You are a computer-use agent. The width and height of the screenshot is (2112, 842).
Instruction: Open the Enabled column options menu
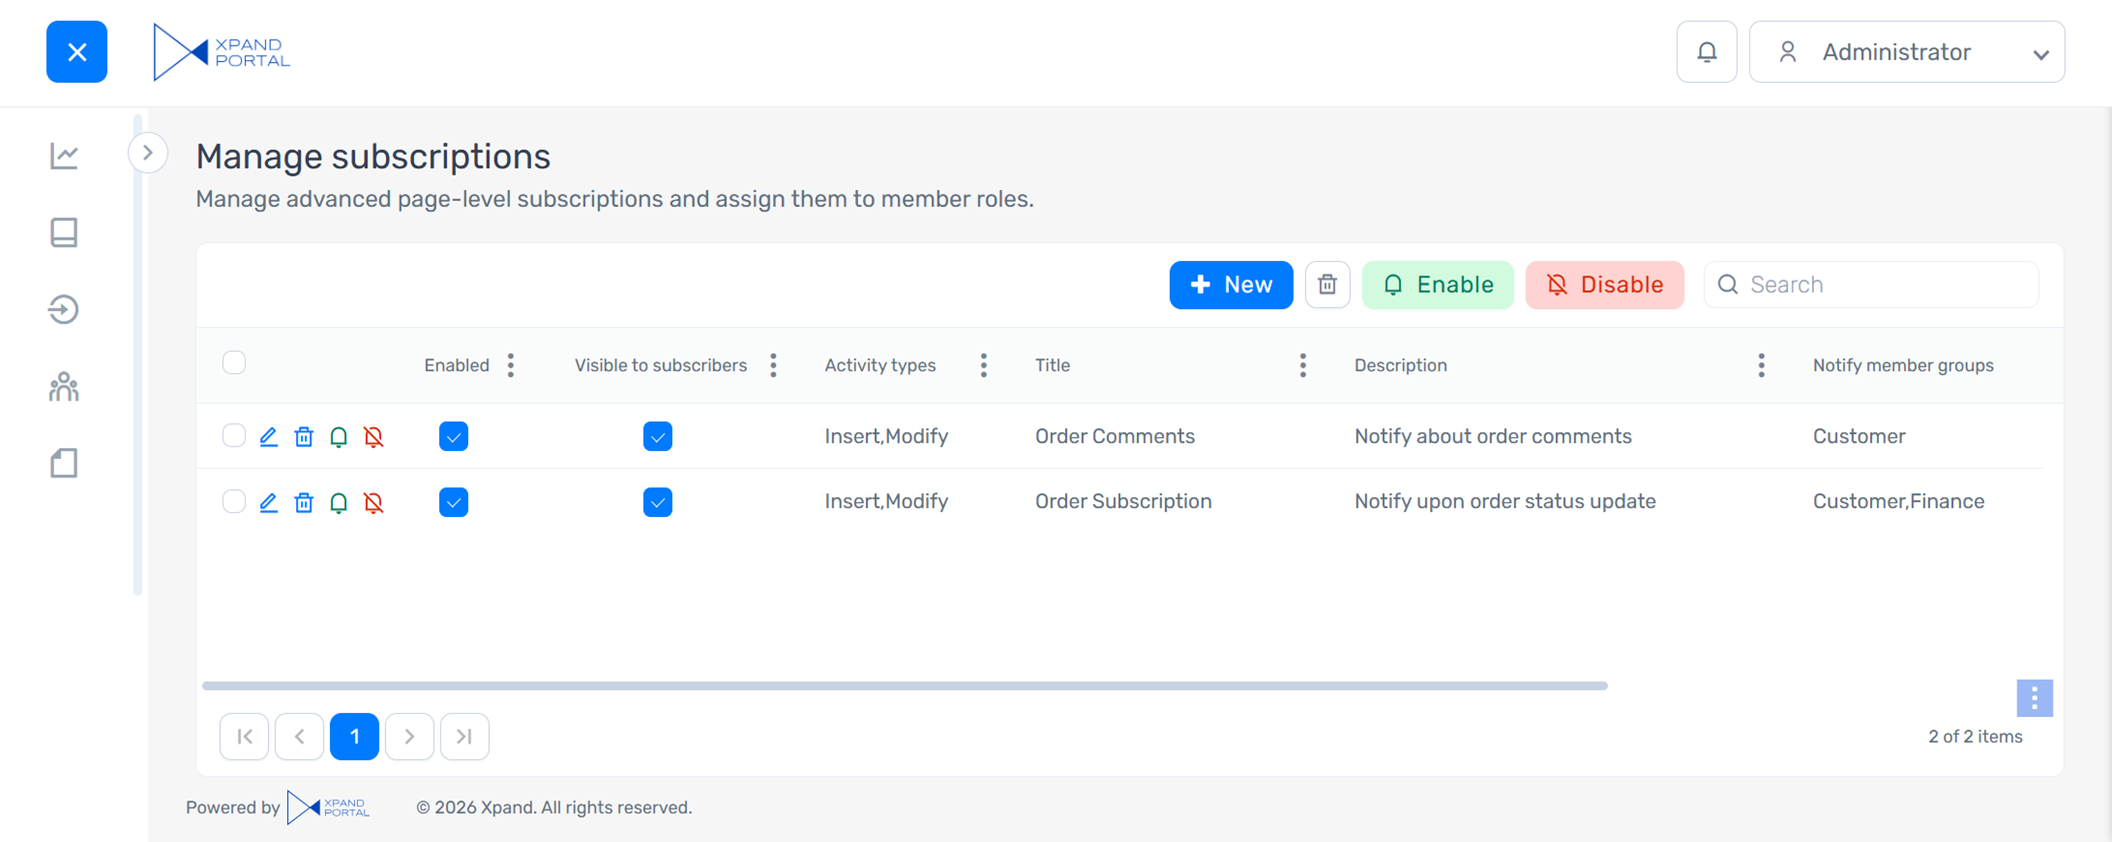click(511, 366)
